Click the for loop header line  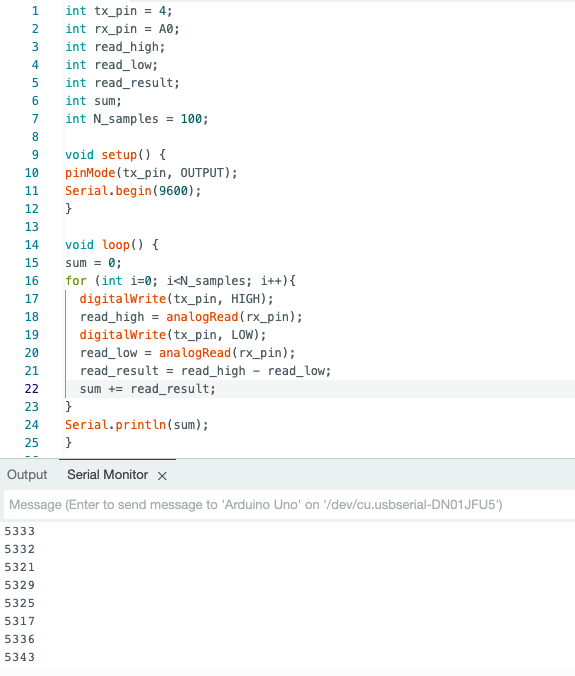pos(180,281)
